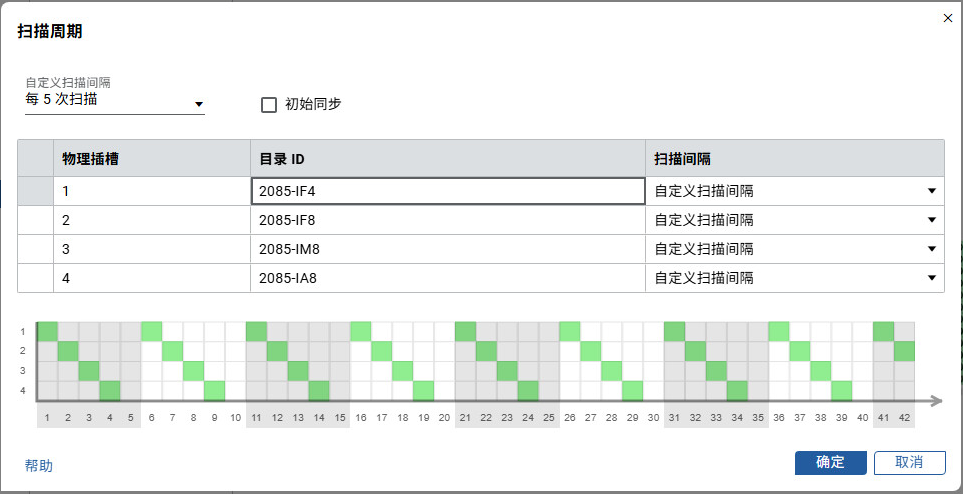Open the 每 5 次扫描 interval dropdown
The height and width of the screenshot is (494, 963).
(198, 104)
